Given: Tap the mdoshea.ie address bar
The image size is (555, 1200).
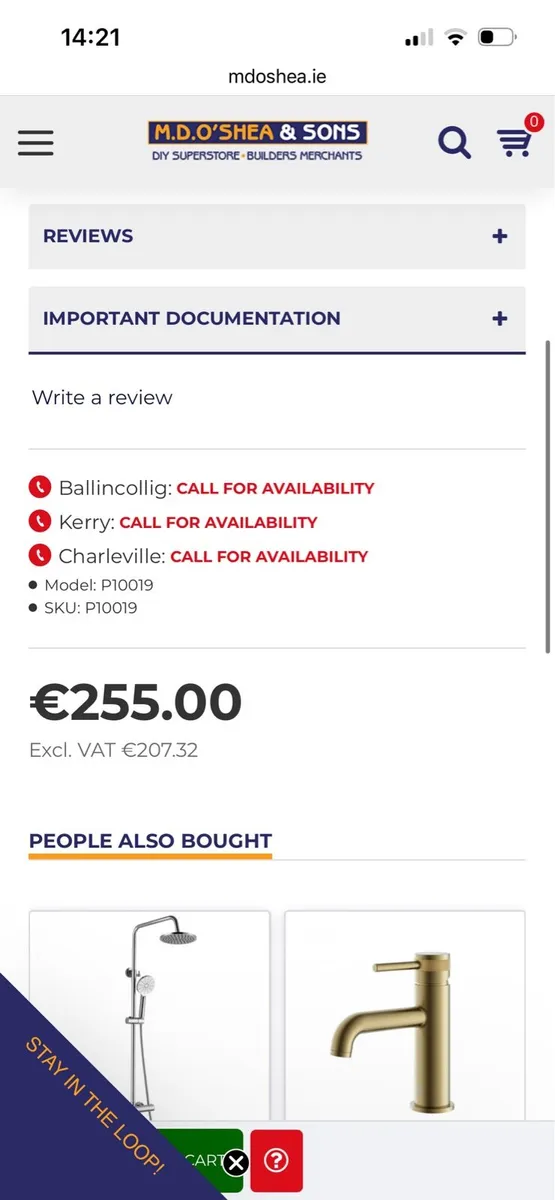Looking at the screenshot, I should pyautogui.click(x=277, y=76).
